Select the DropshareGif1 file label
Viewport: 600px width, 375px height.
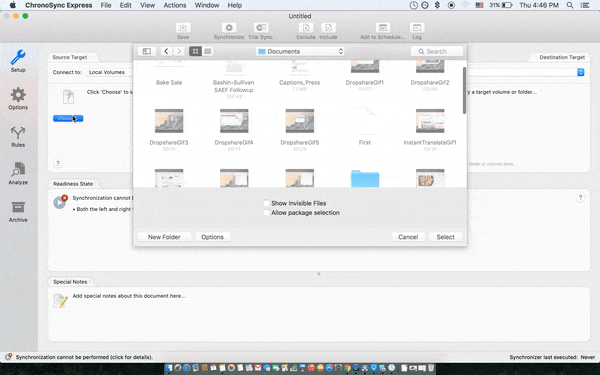point(365,82)
